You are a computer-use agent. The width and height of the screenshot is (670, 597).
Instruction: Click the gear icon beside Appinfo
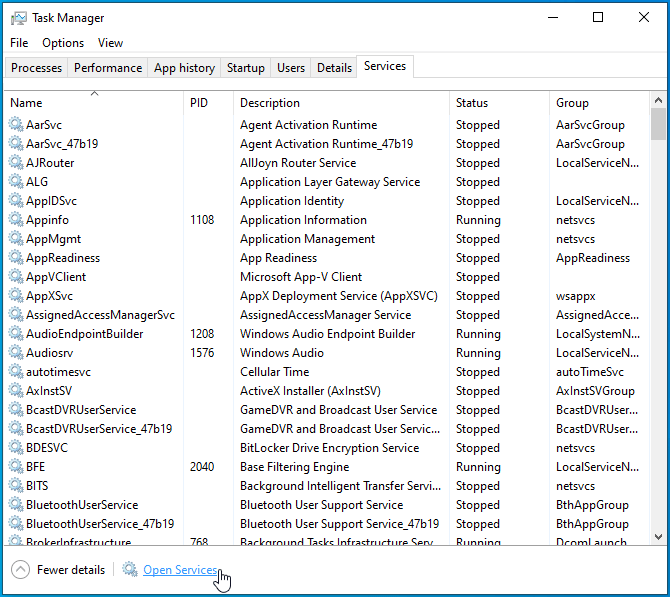point(16,219)
